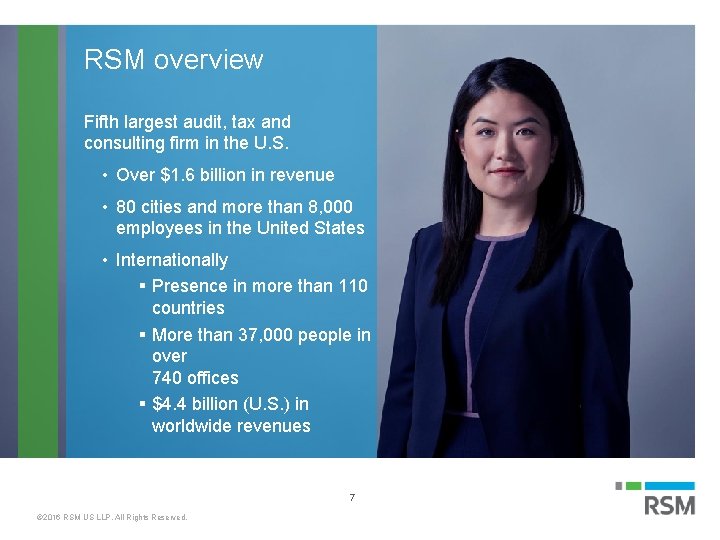This screenshot has width=720, height=540.
Task: Click line 'employees in the United States'
Action: point(240,228)
